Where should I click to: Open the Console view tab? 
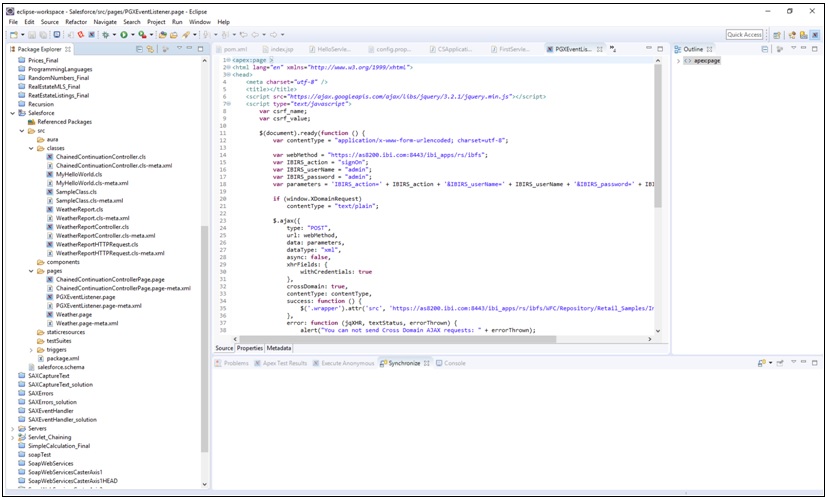(451, 363)
